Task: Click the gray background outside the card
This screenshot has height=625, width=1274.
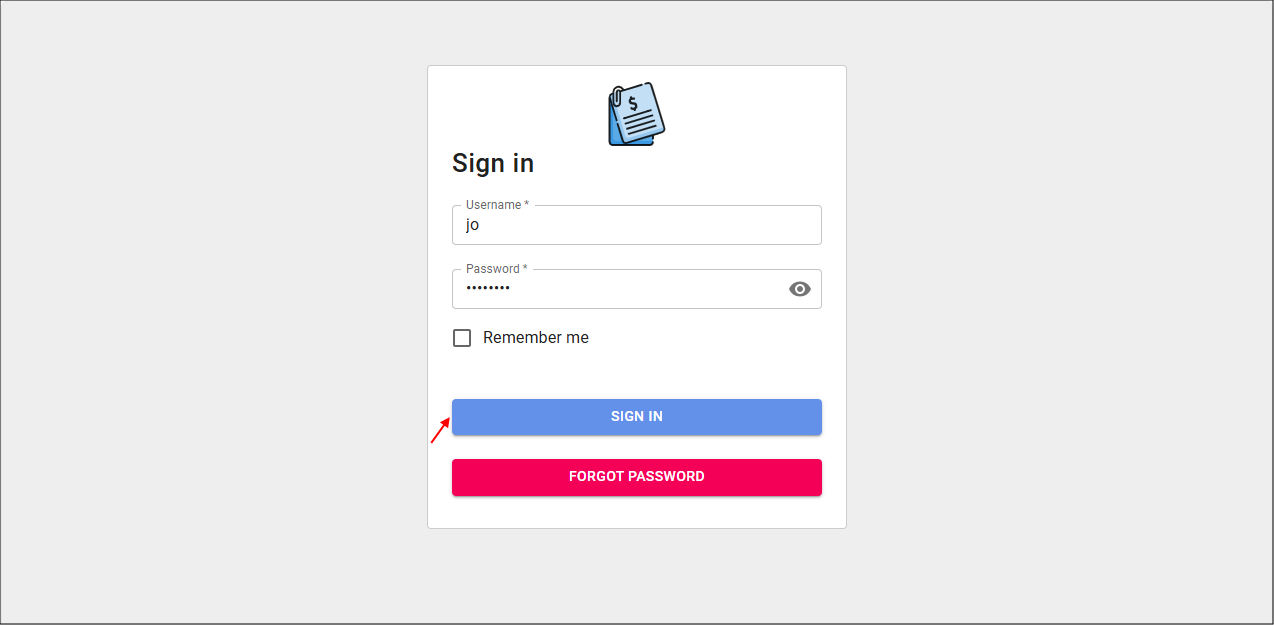Action: (x=200, y=300)
